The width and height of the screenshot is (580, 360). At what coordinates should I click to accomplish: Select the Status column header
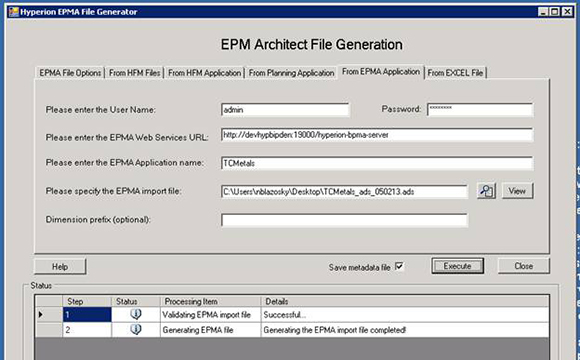pos(136,301)
